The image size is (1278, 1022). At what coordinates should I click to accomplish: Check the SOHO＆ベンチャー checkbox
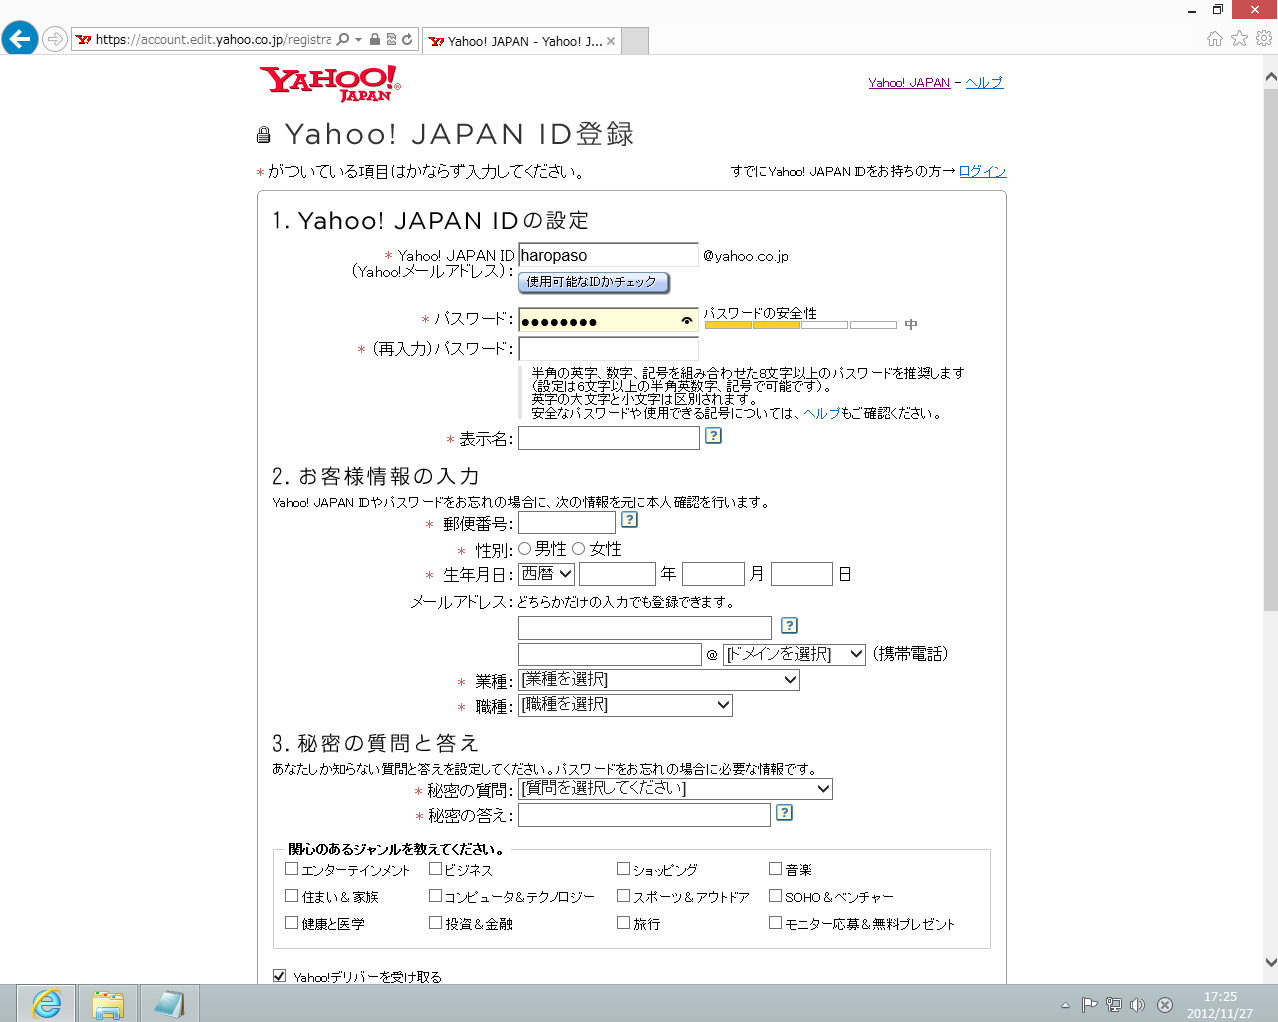(775, 896)
